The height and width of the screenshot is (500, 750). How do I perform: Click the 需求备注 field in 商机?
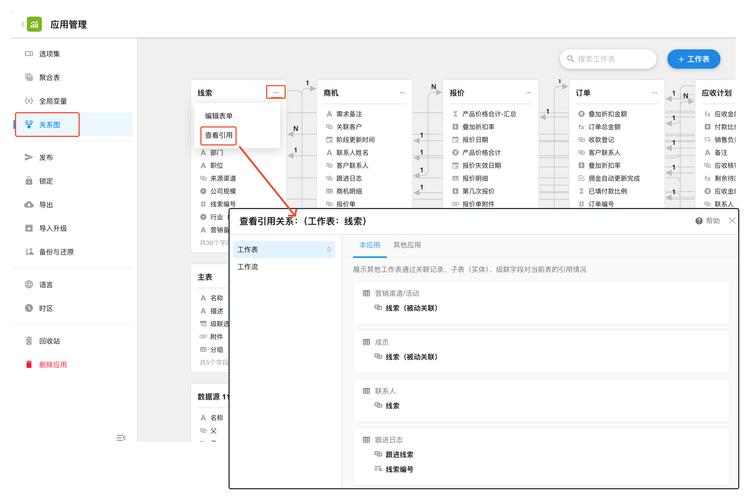[x=349, y=114]
